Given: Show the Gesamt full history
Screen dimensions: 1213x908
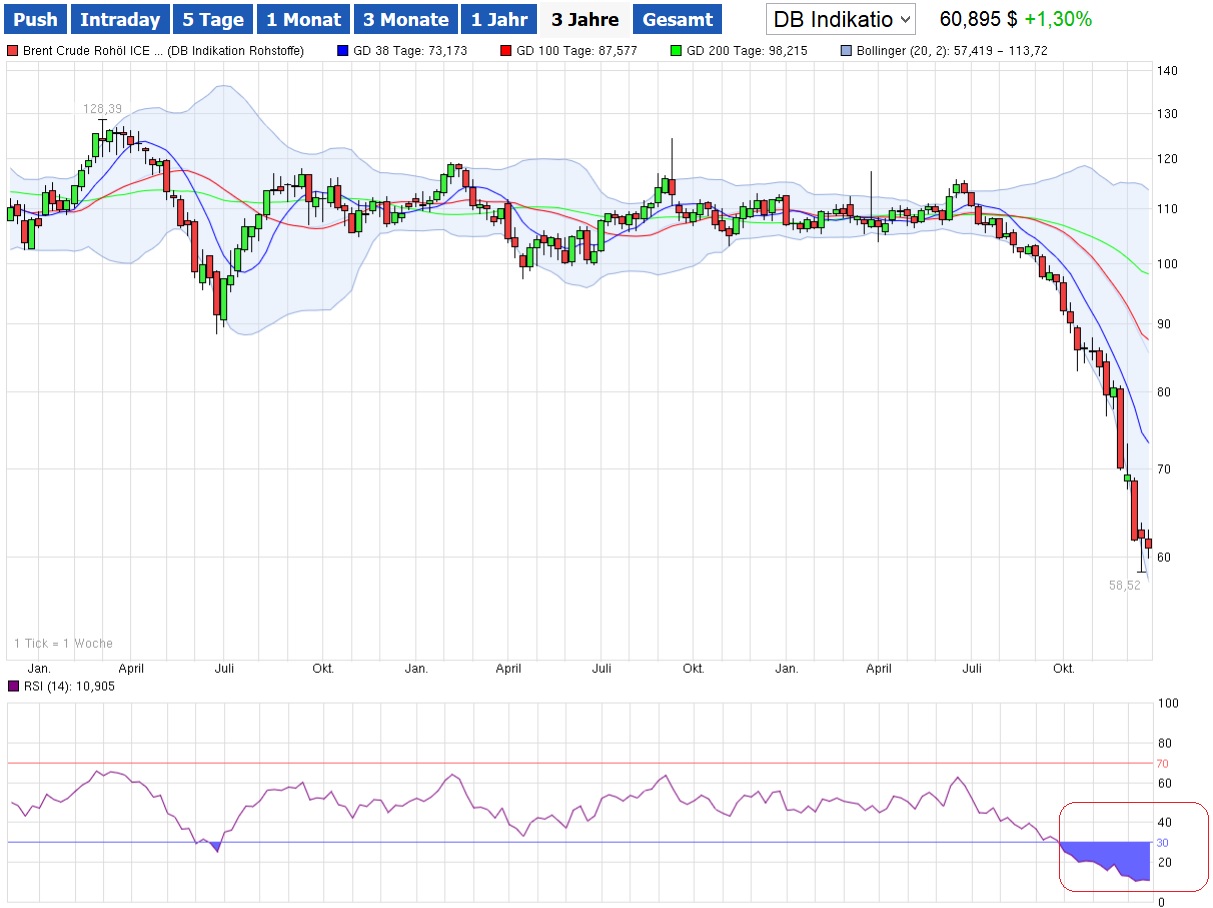Looking at the screenshot, I should point(677,19).
